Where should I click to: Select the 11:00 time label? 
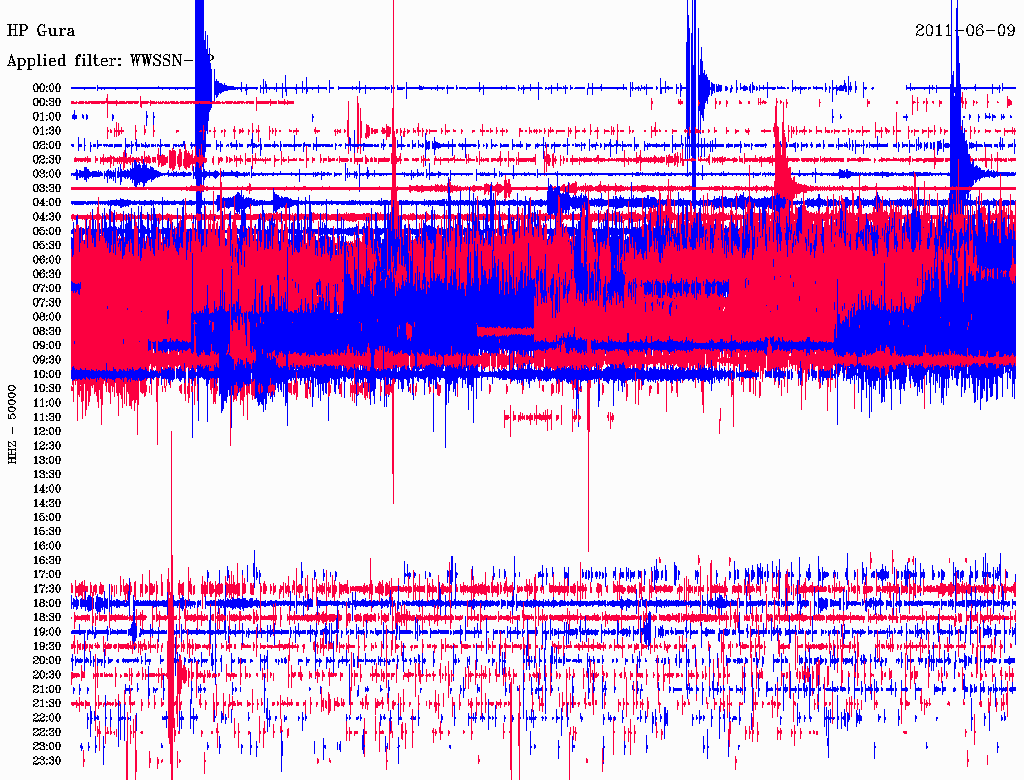pos(47,403)
